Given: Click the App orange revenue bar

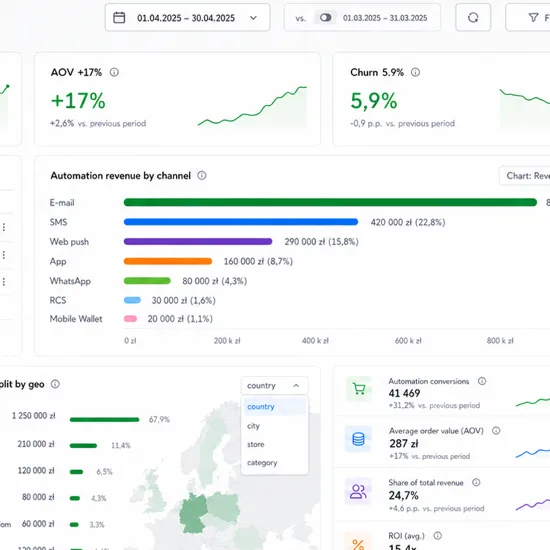Looking at the screenshot, I should point(168,261).
